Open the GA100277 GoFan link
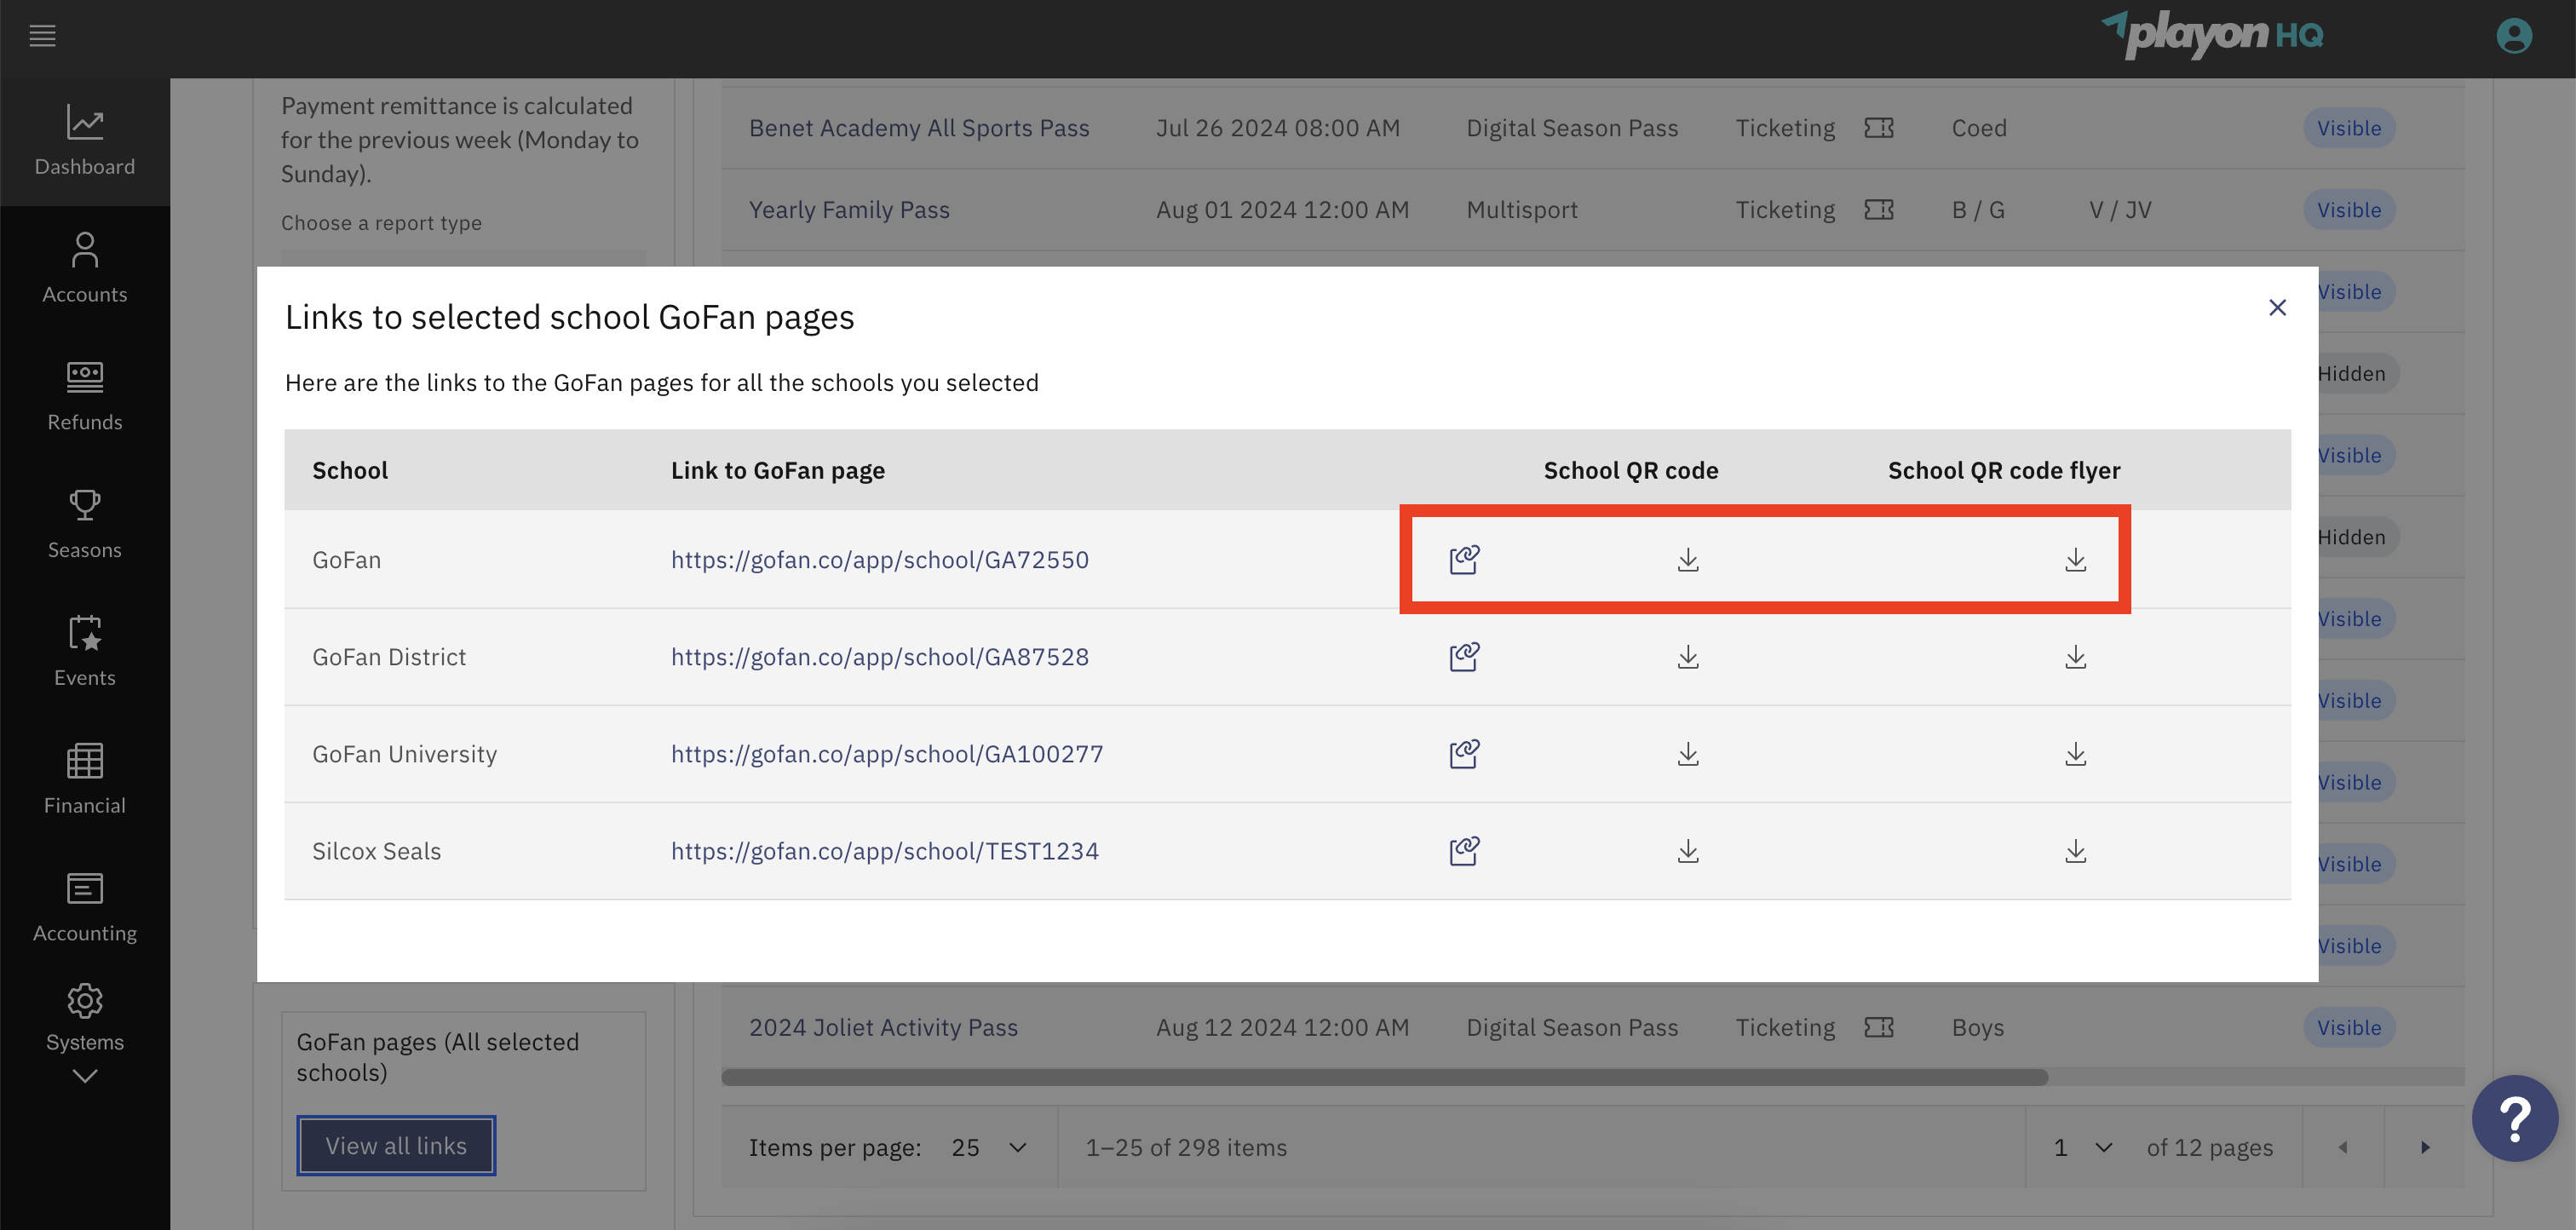 click(887, 754)
